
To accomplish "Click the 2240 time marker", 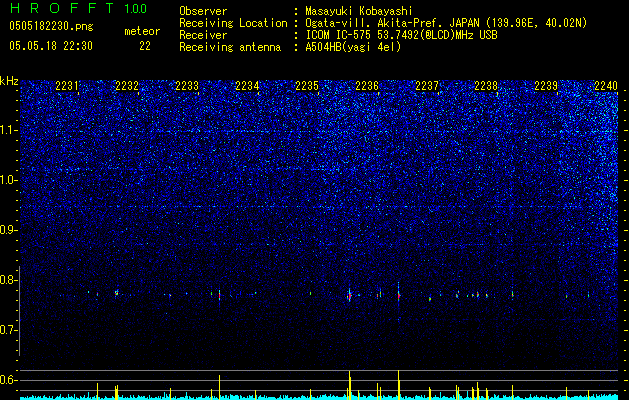I will click(606, 86).
